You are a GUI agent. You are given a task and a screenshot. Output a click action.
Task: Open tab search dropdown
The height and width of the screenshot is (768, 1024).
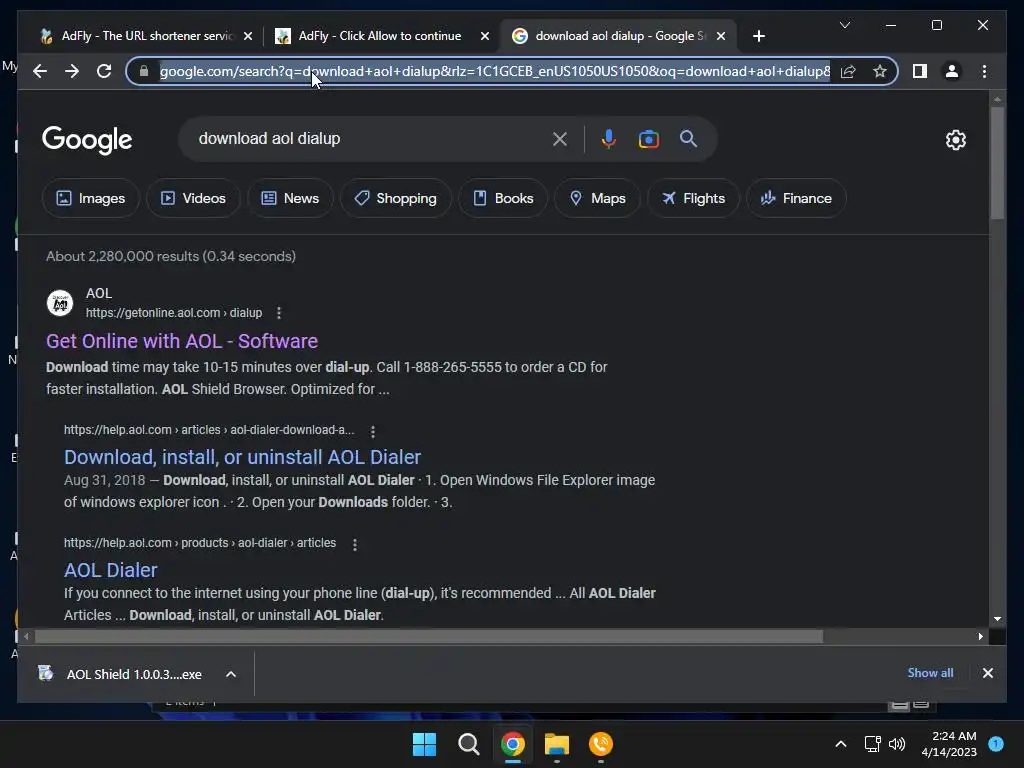click(x=844, y=25)
